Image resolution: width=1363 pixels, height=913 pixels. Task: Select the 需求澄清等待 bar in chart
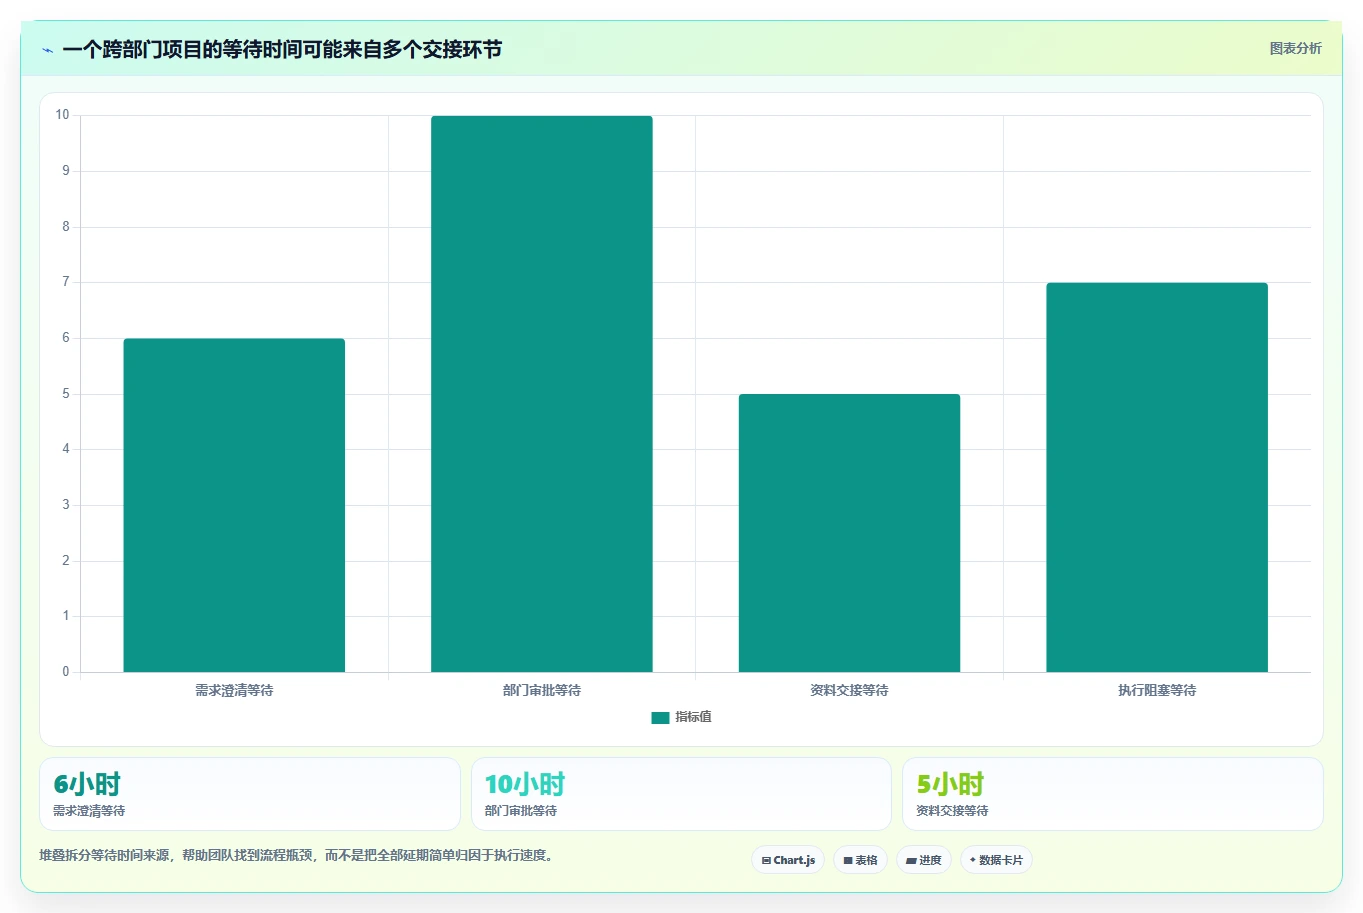(234, 505)
